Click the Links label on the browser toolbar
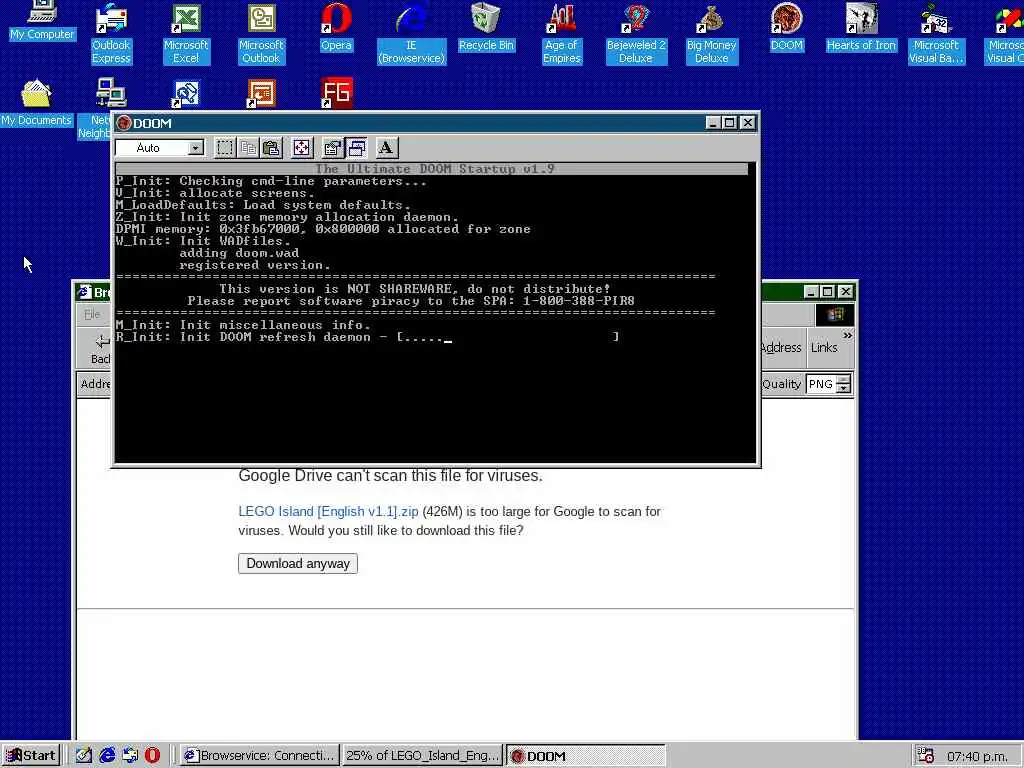Viewport: 1024px width, 768px height. pyautogui.click(x=824, y=347)
